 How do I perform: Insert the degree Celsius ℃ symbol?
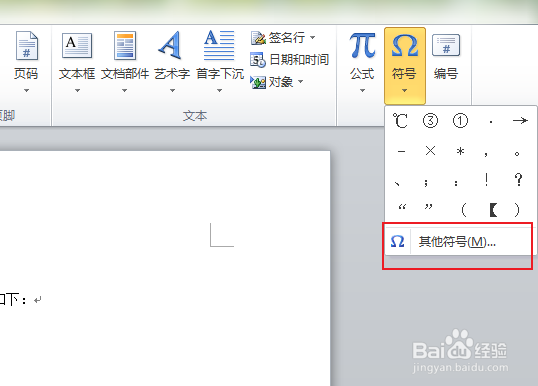(400, 121)
